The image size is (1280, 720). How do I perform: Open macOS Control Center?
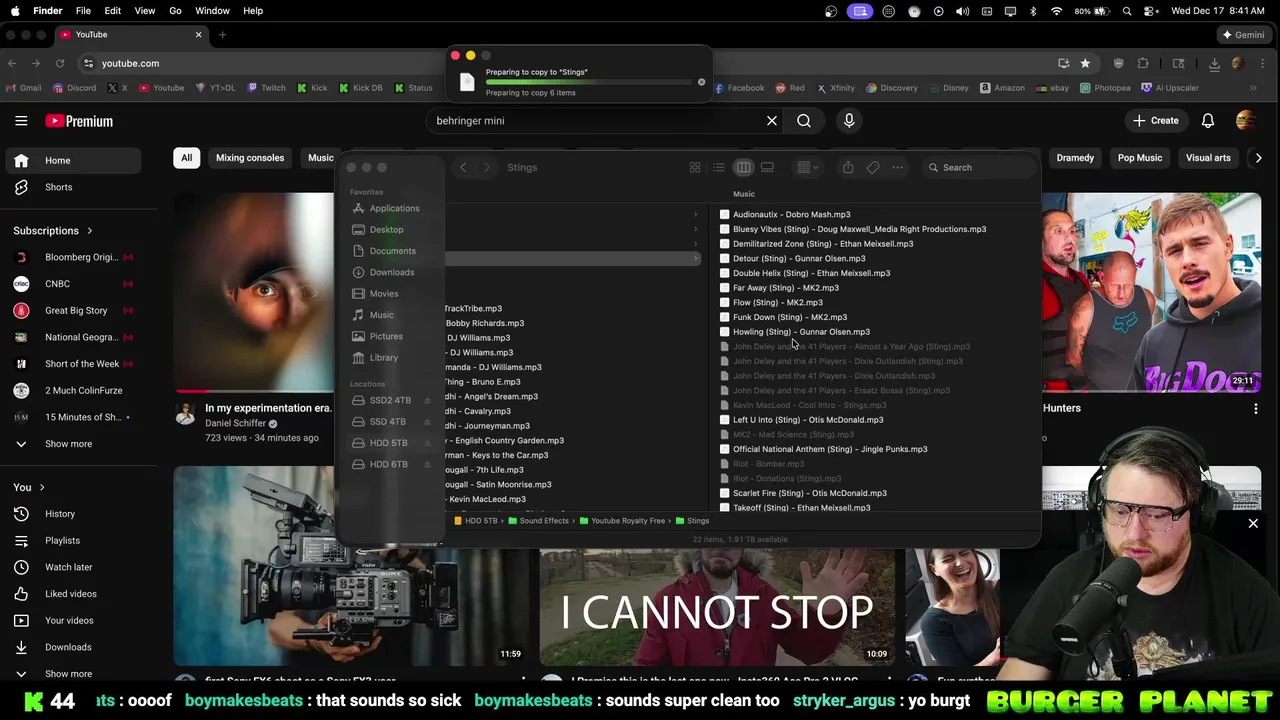click(1152, 11)
